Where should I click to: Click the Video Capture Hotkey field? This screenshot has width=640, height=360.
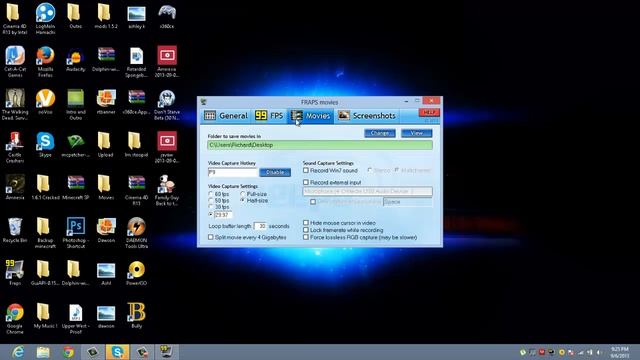232,172
